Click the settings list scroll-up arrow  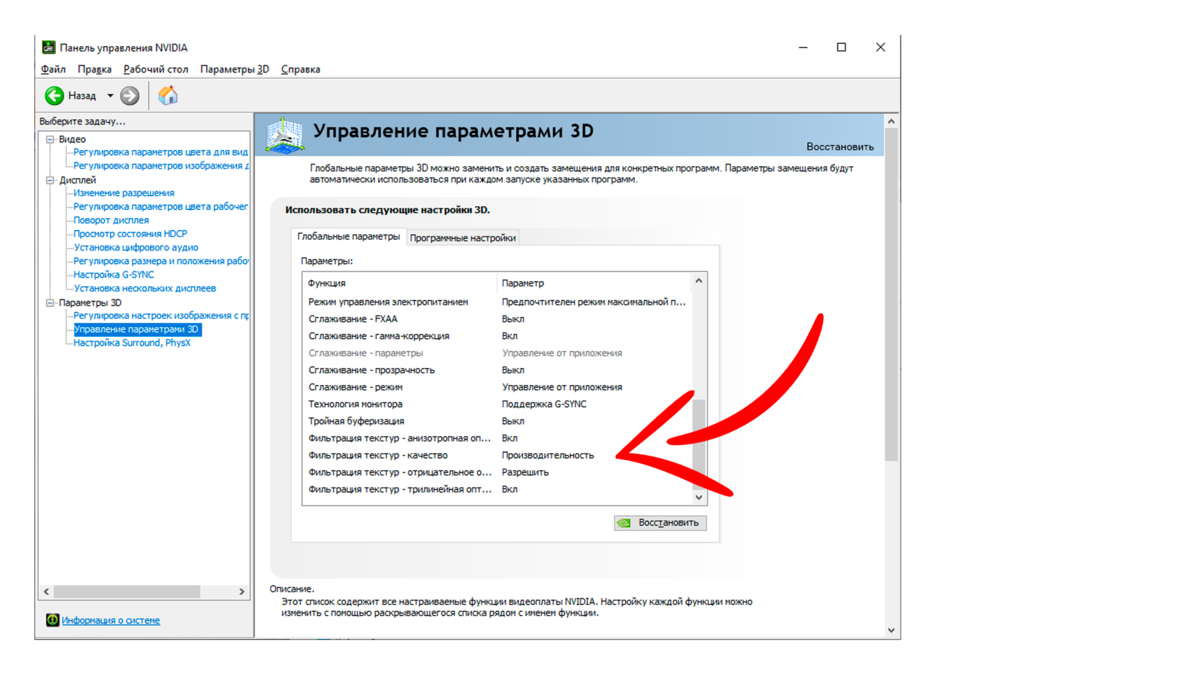tap(699, 281)
